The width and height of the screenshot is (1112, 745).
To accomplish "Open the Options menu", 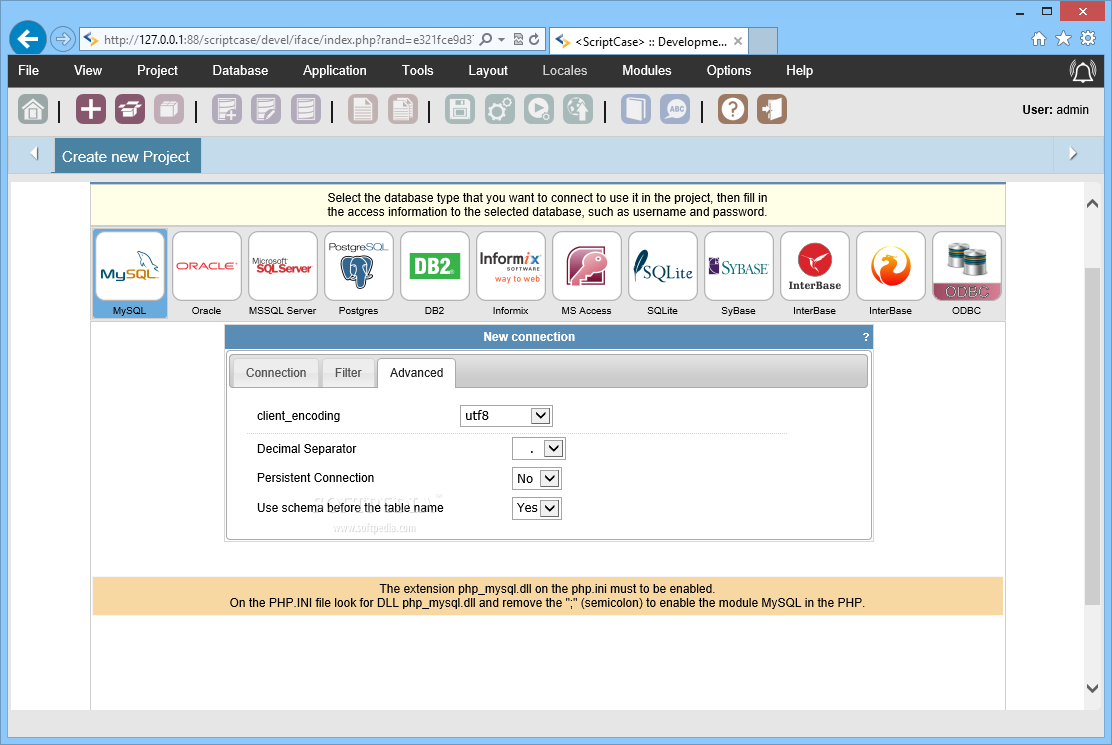I will tap(728, 71).
